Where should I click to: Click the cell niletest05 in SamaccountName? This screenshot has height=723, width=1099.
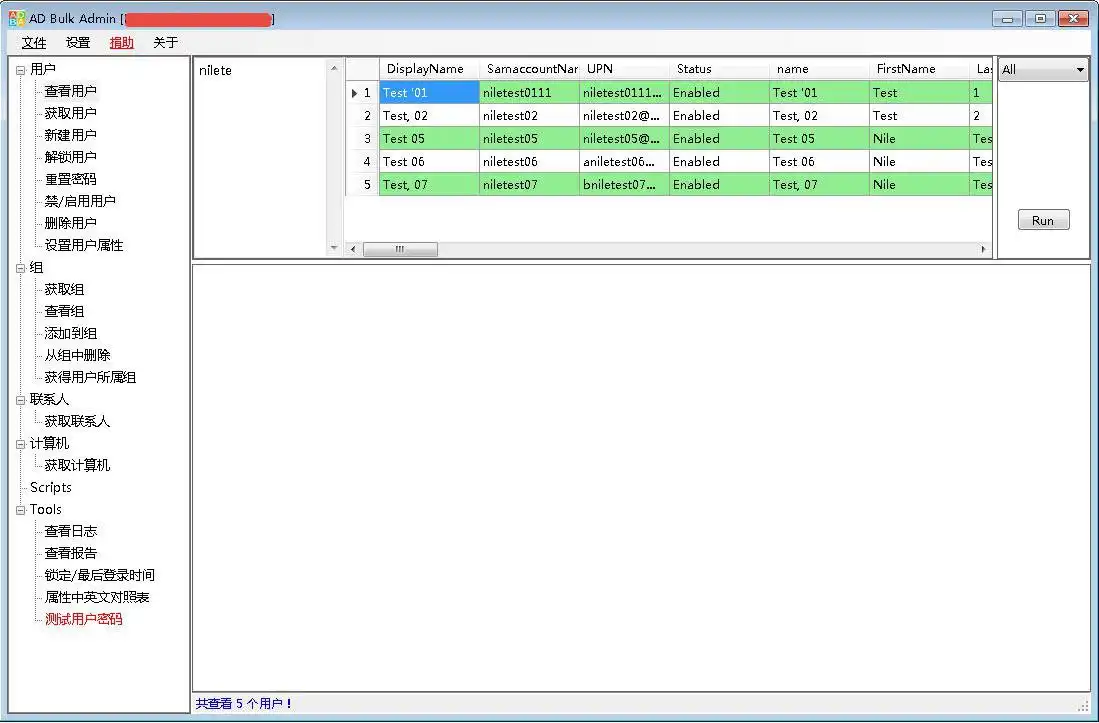pos(529,139)
